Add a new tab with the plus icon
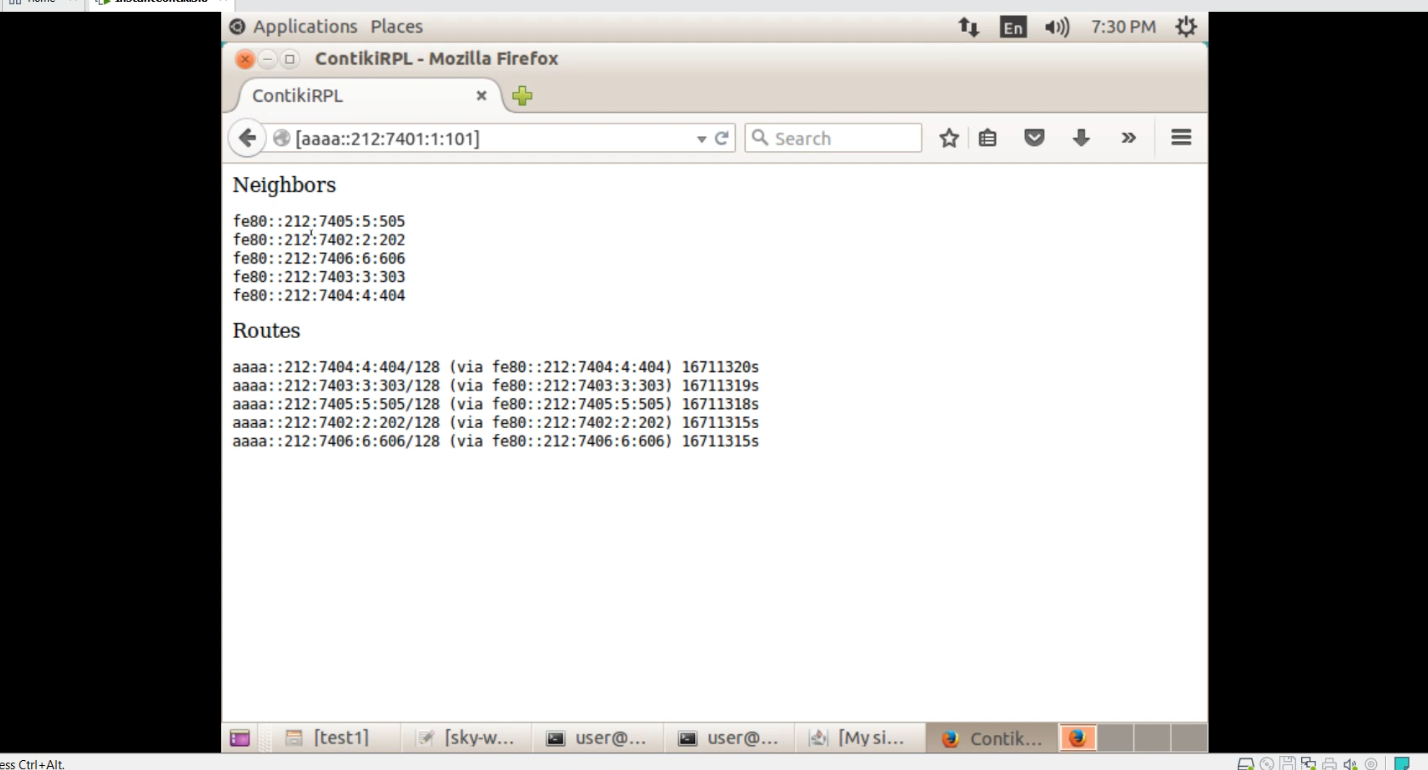Viewport: 1428px width, 770px height. (522, 96)
